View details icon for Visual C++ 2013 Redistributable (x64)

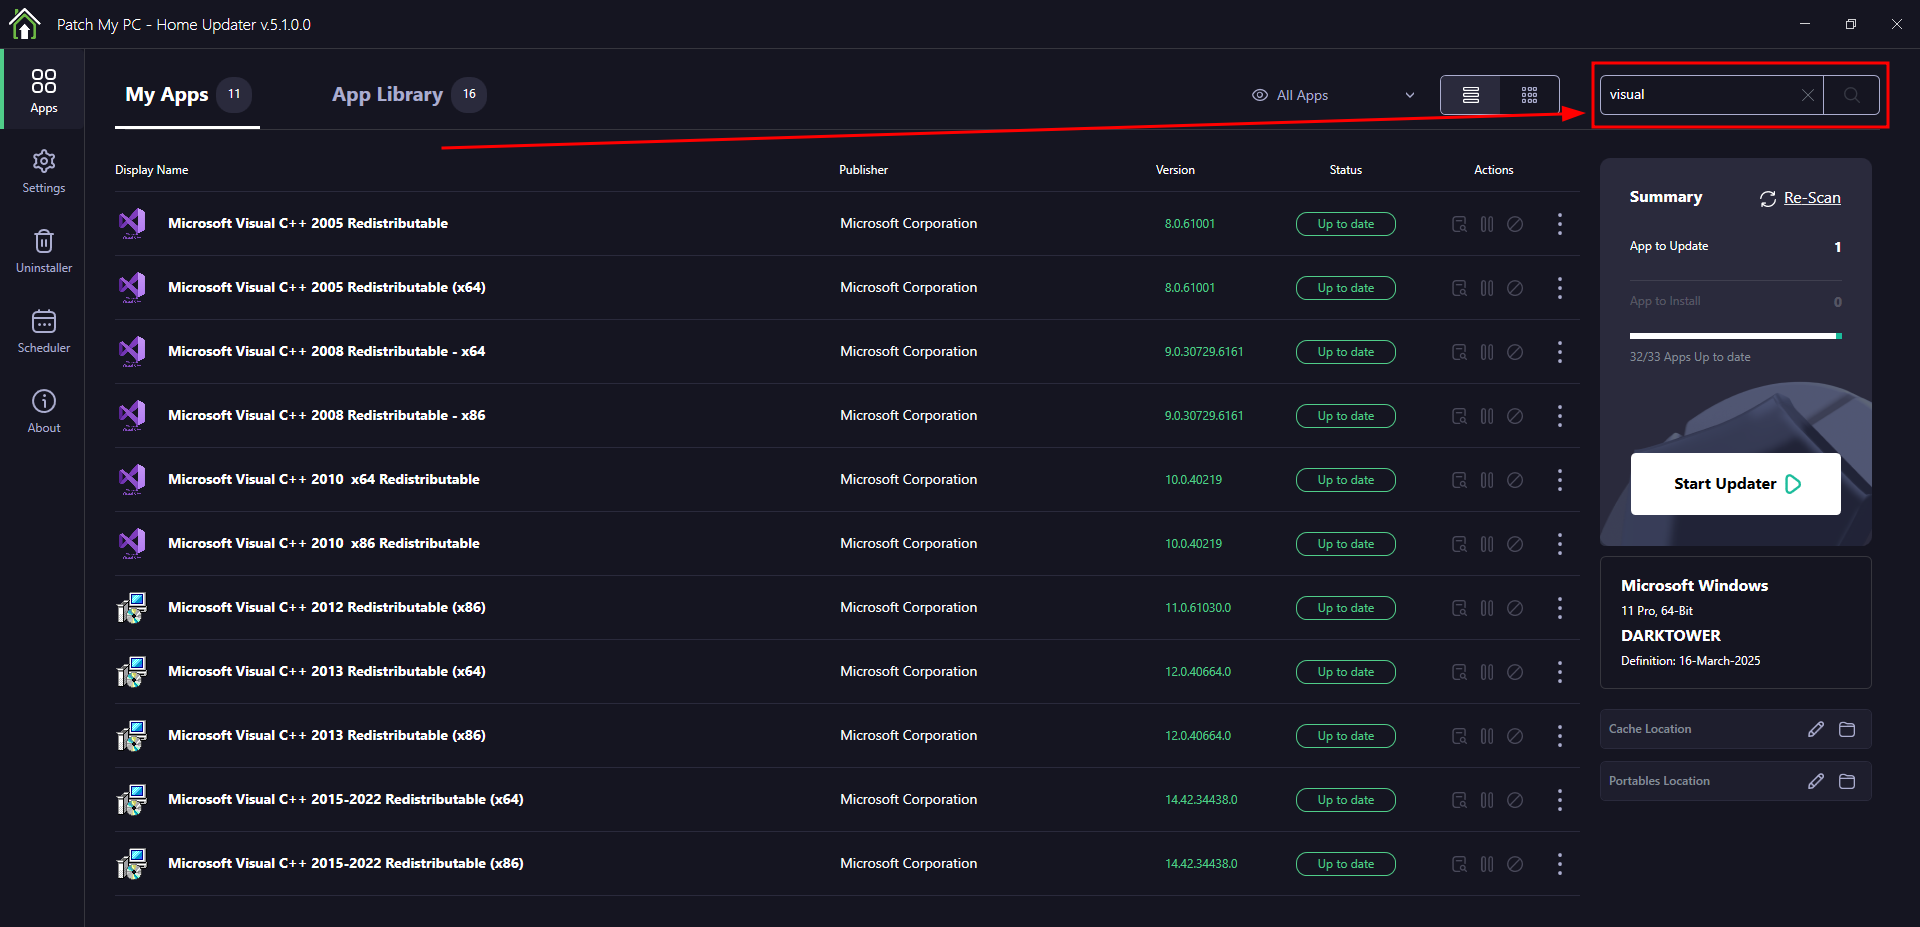pos(1459,672)
